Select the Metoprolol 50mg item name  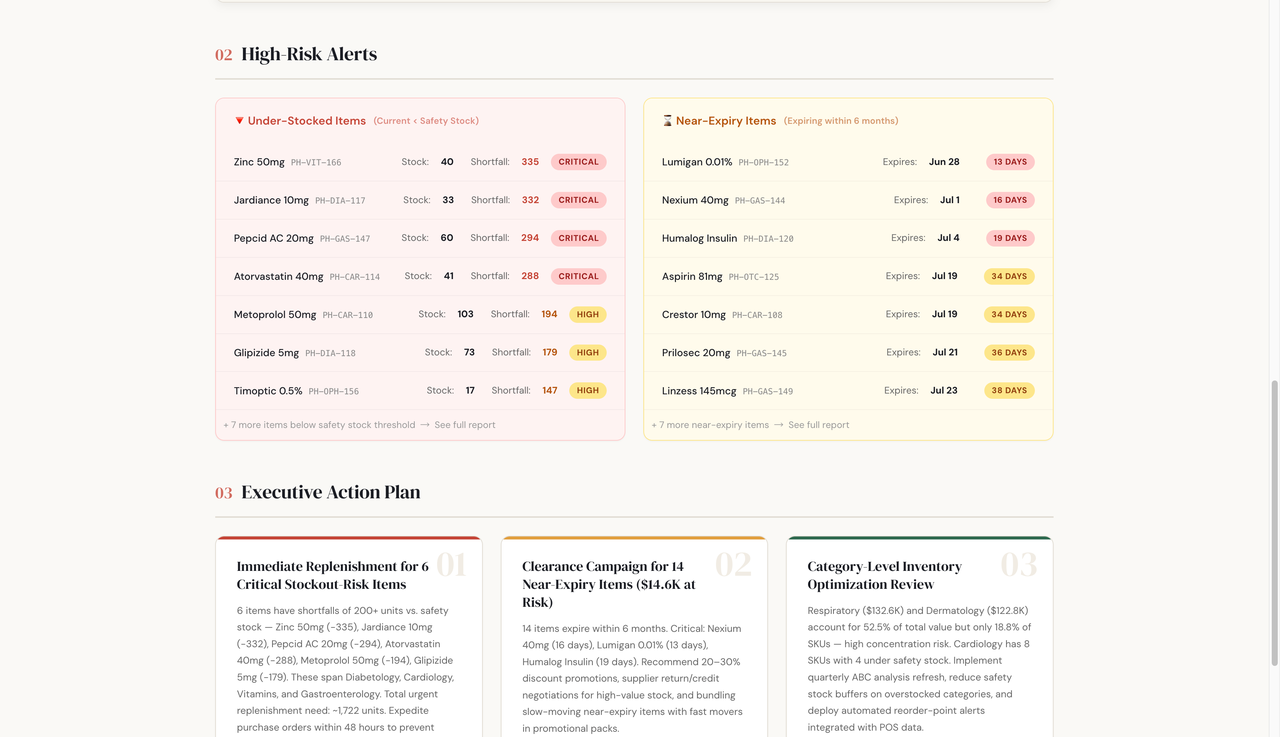tap(275, 314)
